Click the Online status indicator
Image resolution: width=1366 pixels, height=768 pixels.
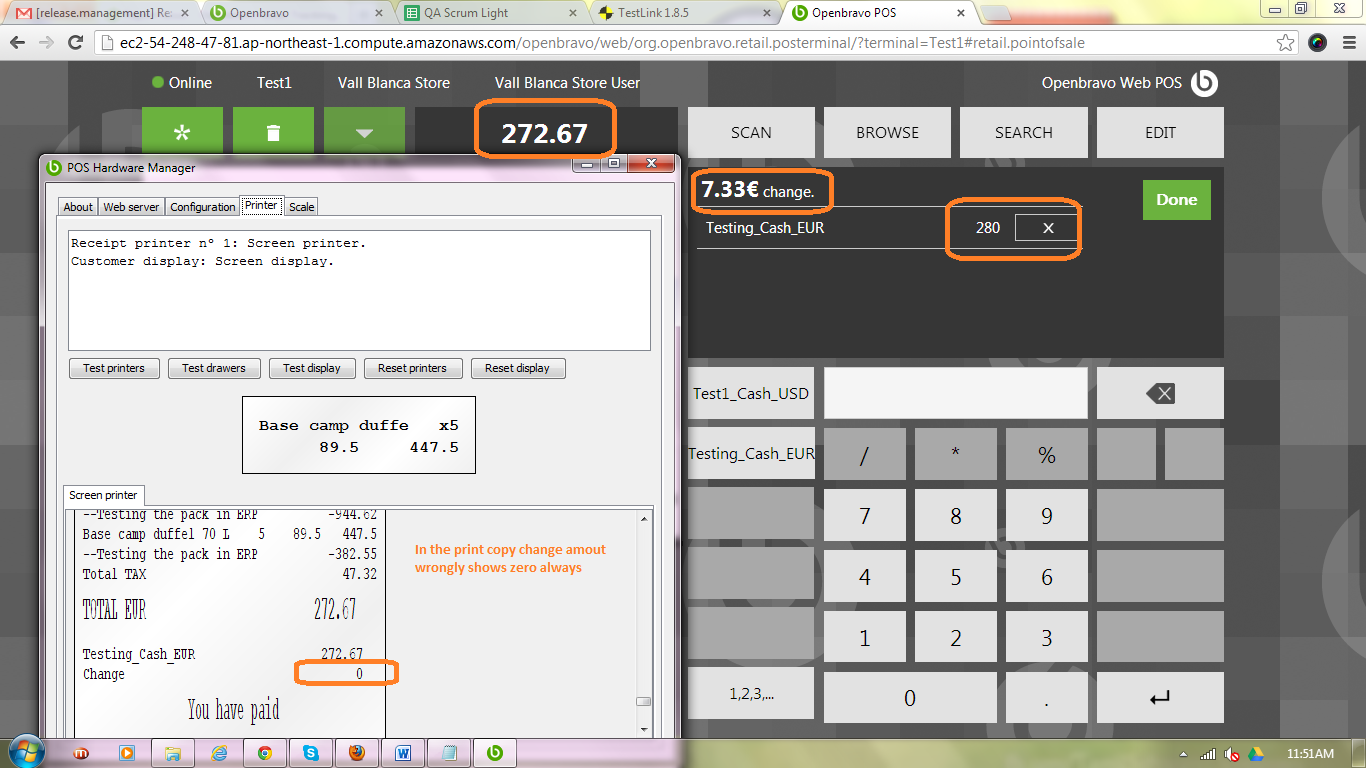coord(182,83)
